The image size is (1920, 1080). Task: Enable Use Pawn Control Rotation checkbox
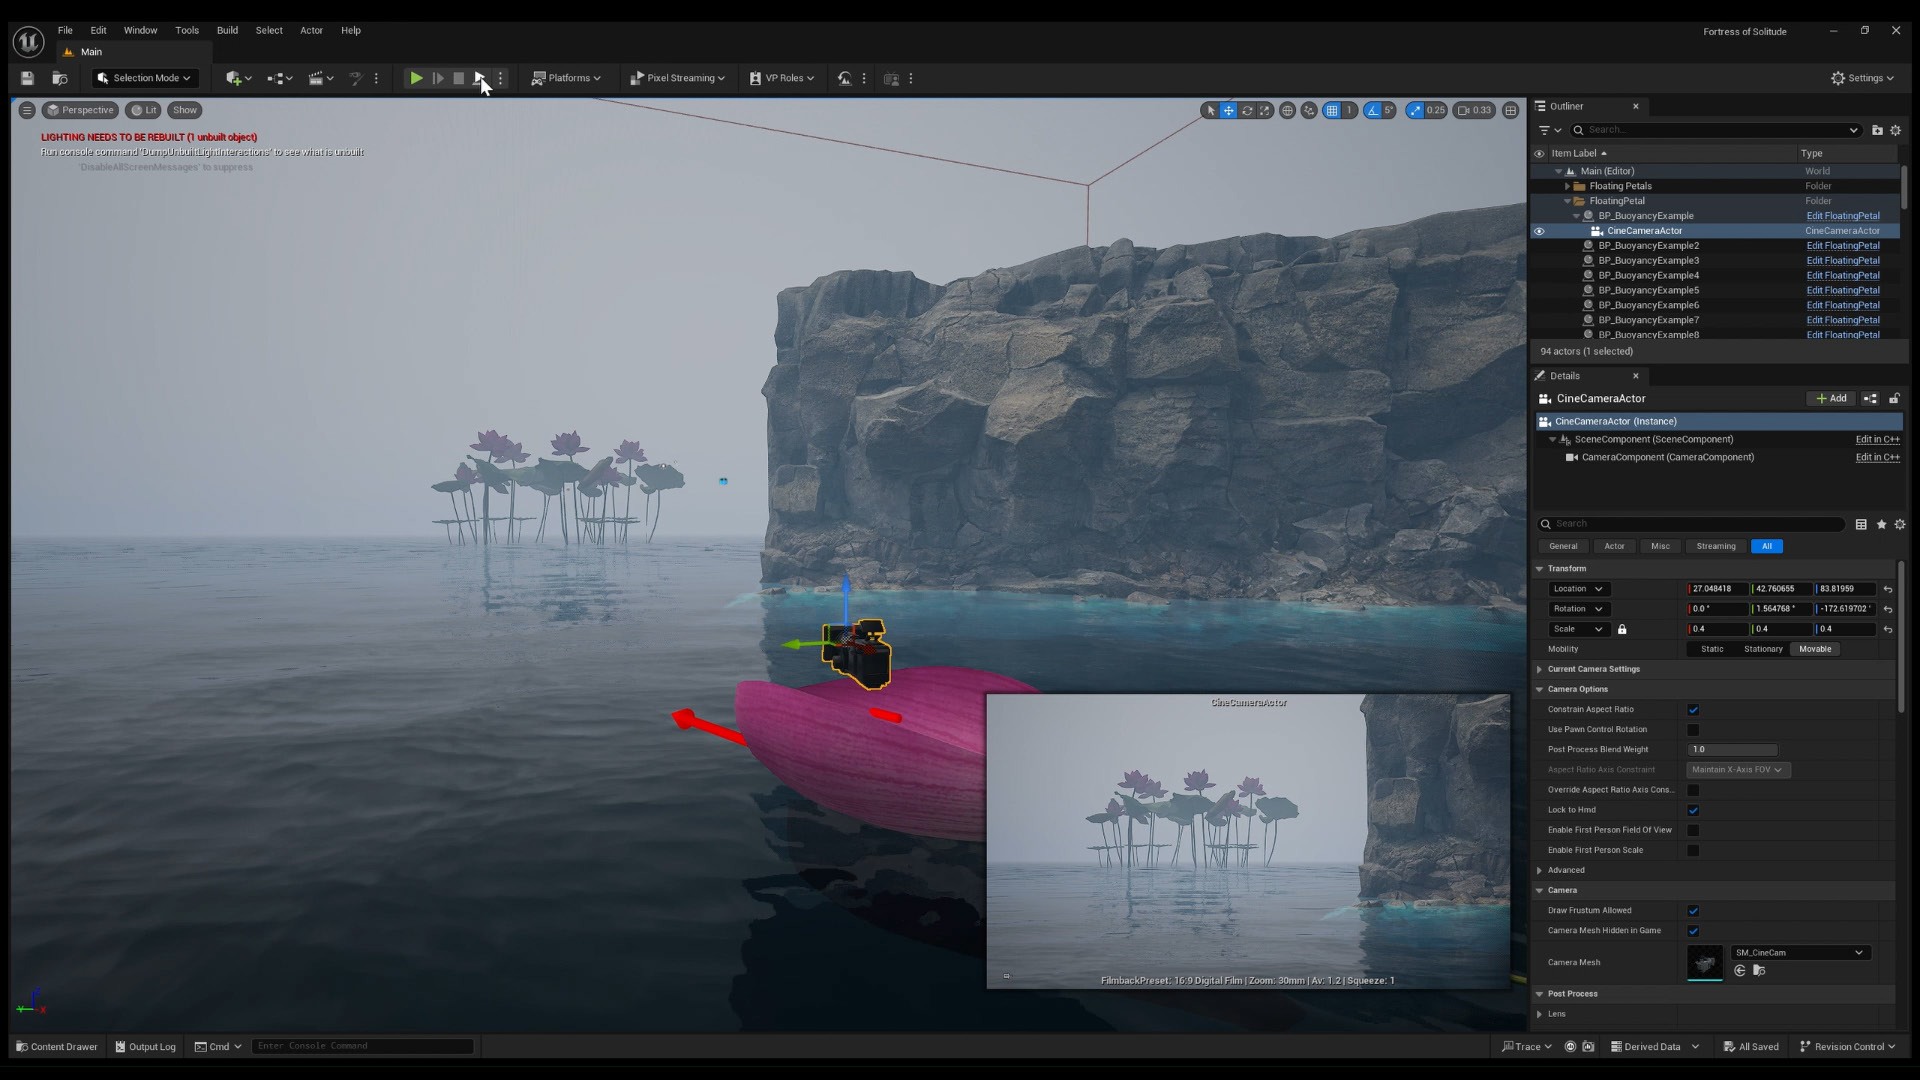(x=1693, y=730)
